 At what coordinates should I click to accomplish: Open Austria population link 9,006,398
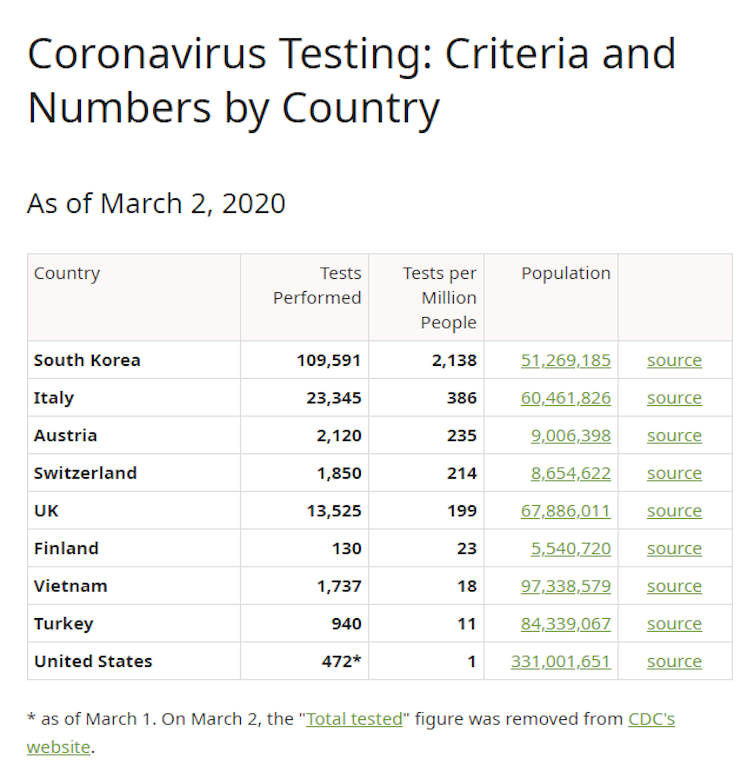[570, 436]
